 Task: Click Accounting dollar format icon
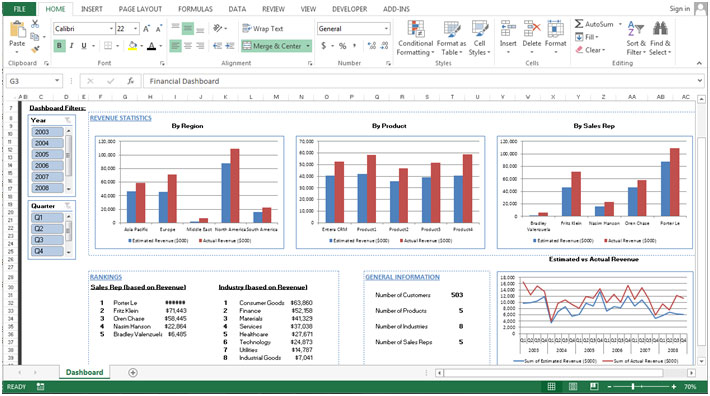coord(323,46)
